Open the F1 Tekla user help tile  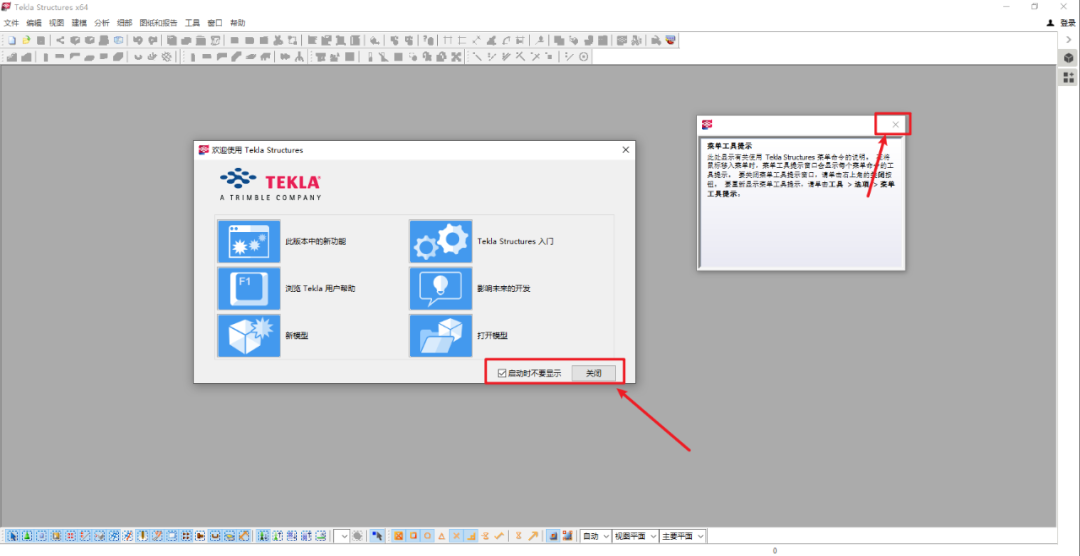[x=248, y=288]
